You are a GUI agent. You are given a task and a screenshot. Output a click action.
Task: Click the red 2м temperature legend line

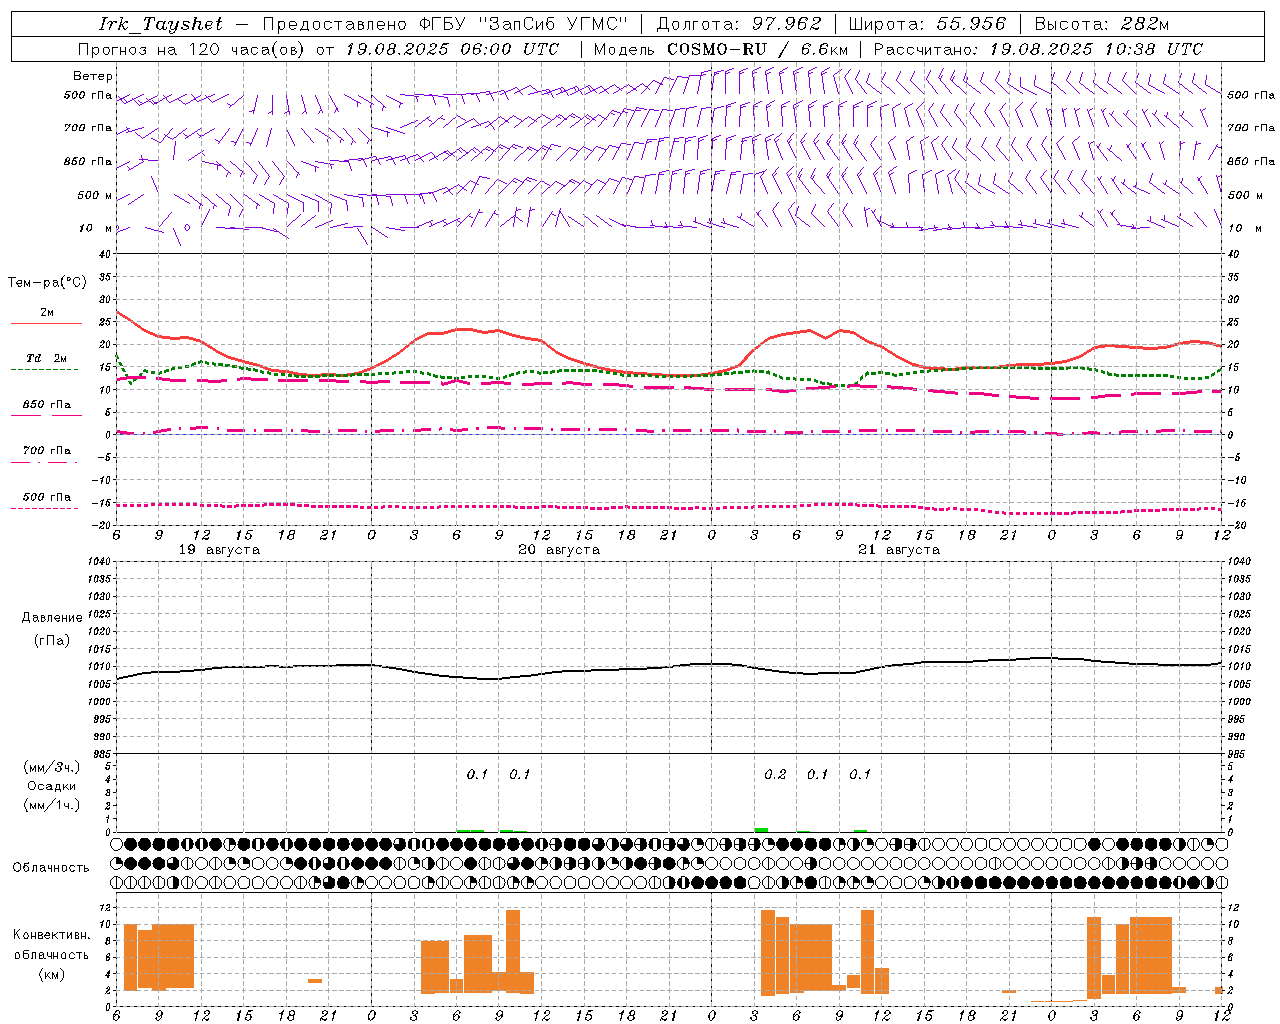46,323
